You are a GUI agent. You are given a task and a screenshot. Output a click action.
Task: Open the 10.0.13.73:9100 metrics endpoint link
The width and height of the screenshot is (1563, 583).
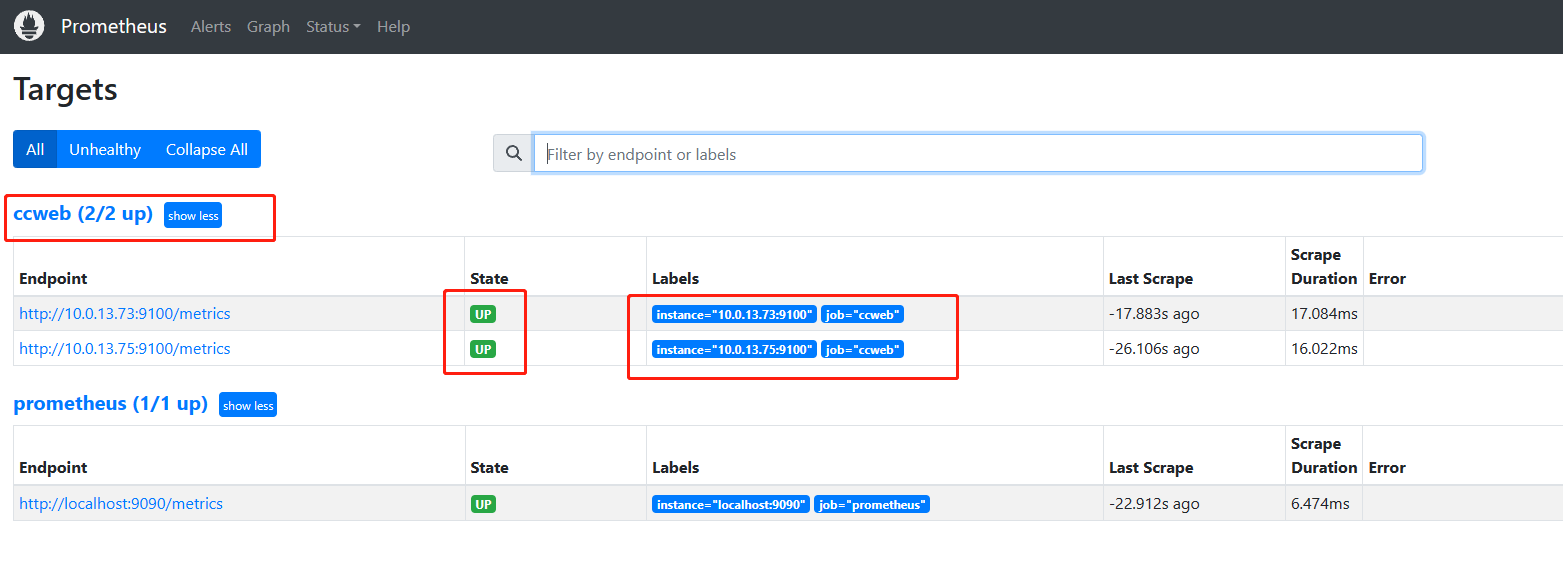(x=125, y=314)
